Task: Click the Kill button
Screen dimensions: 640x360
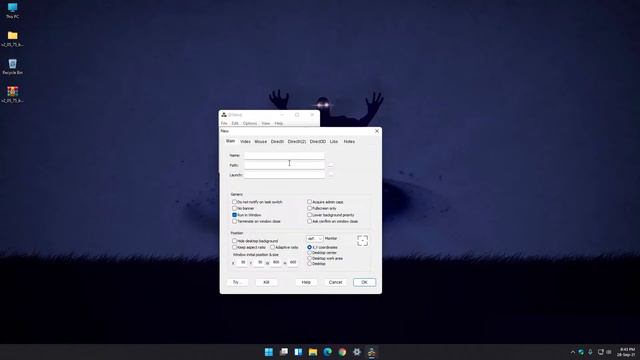Action: tap(266, 282)
